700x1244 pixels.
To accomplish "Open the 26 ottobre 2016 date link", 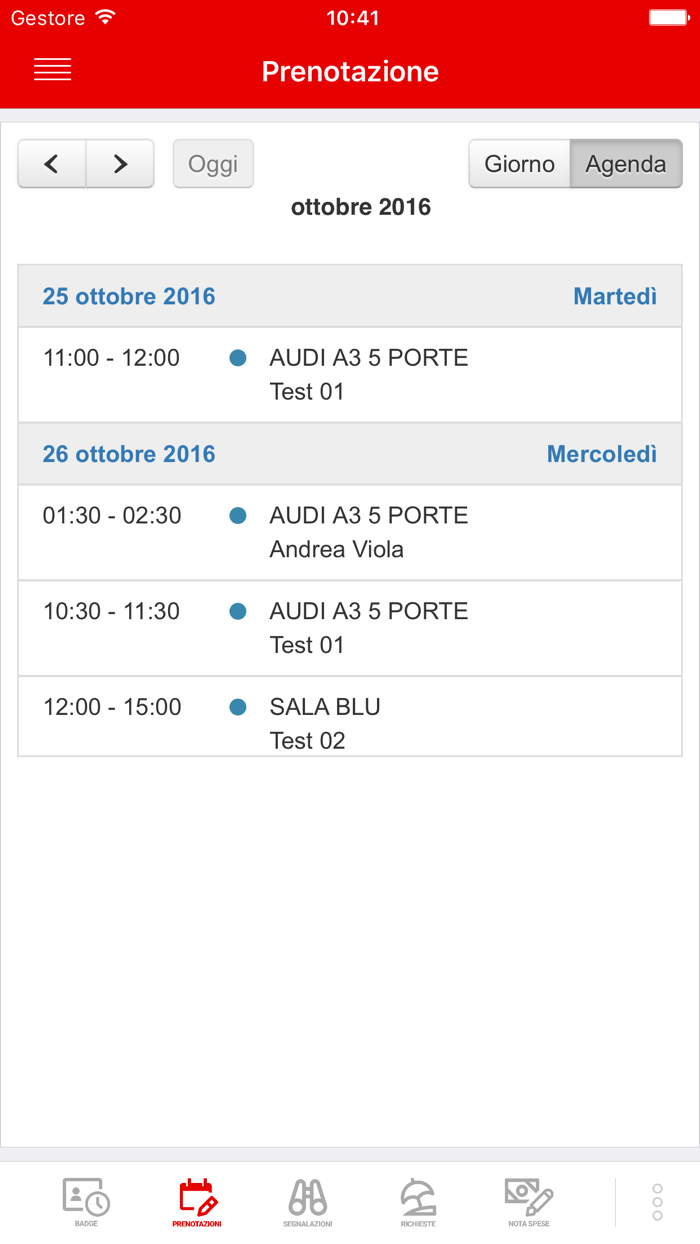I will coord(129,455).
